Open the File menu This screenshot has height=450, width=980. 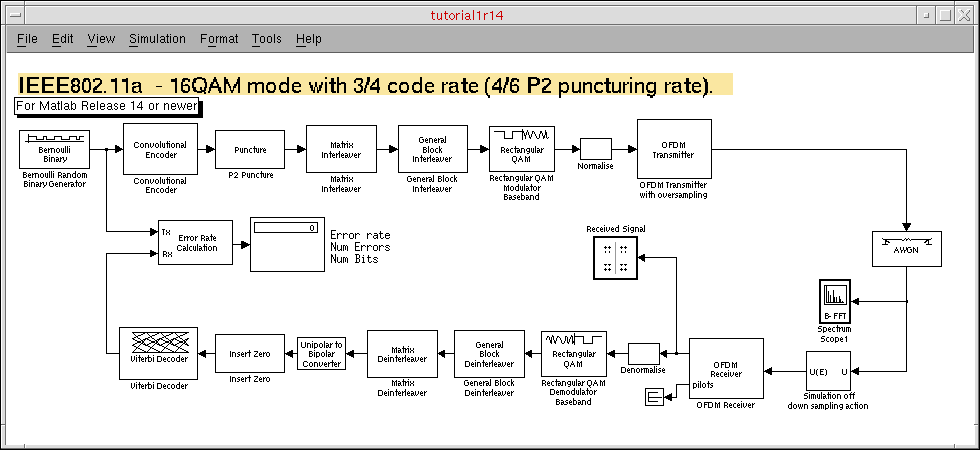(27, 39)
